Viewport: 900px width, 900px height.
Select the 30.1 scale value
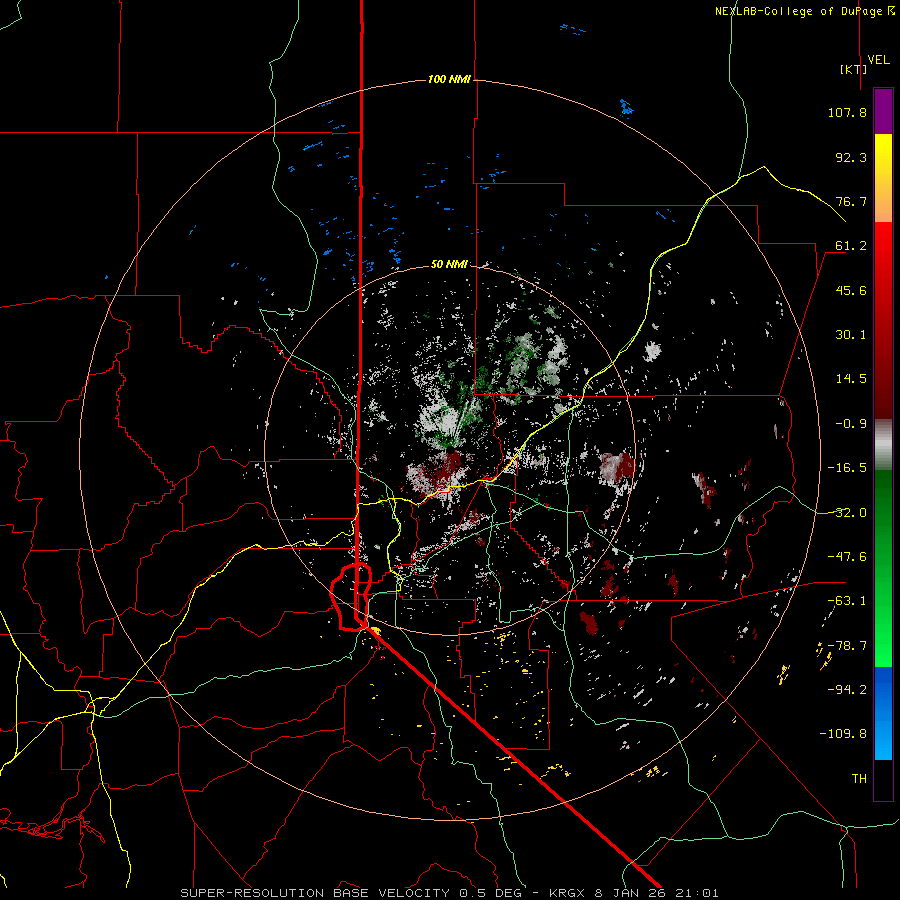pos(851,335)
